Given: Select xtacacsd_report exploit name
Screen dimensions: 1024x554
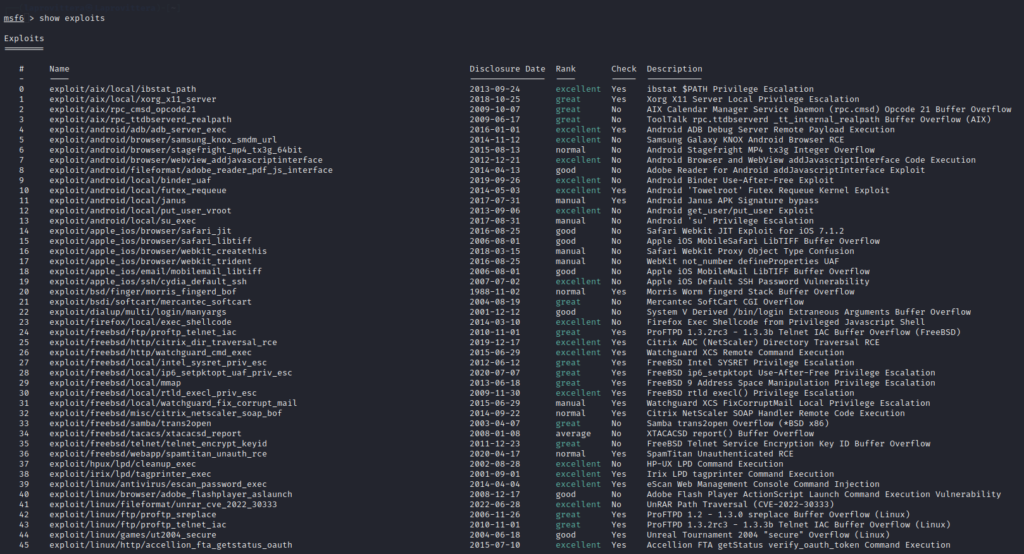Looking at the screenshot, I should coord(145,433).
